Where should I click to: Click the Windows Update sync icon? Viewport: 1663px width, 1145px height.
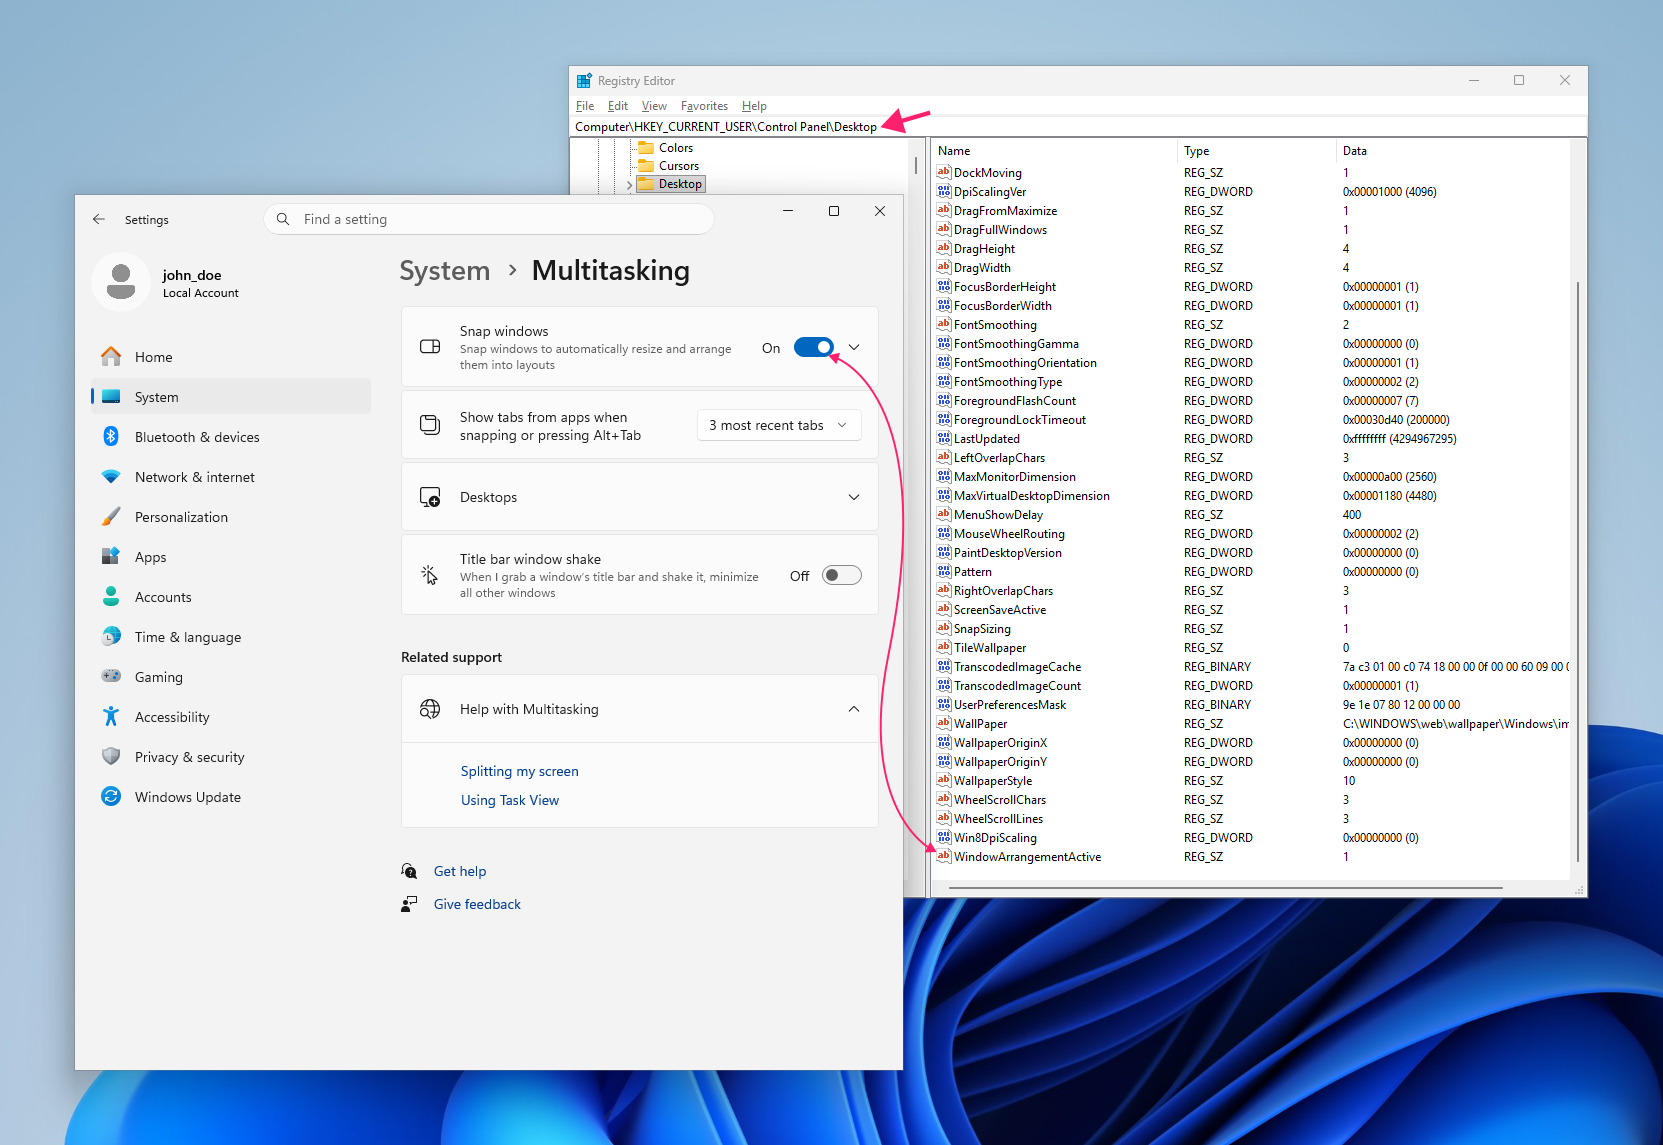pyautogui.click(x=111, y=797)
